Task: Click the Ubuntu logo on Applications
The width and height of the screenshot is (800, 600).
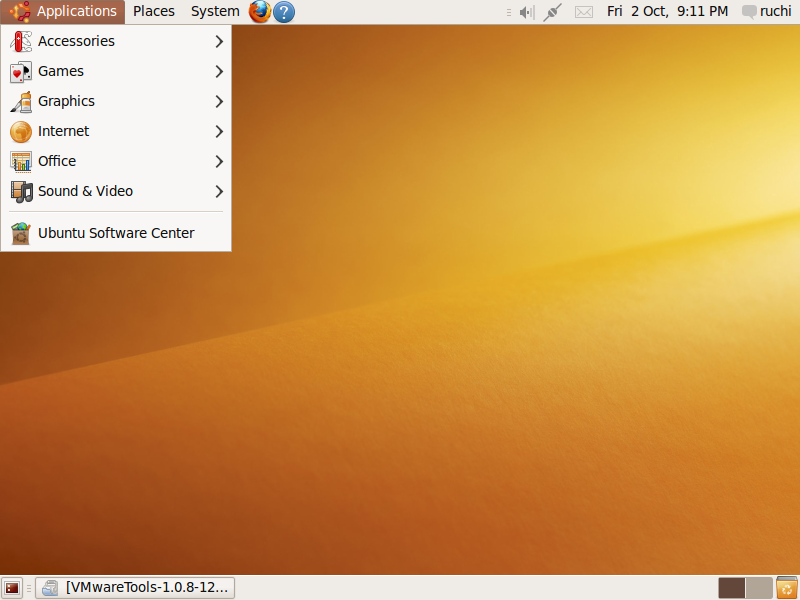Action: pyautogui.click(x=20, y=12)
